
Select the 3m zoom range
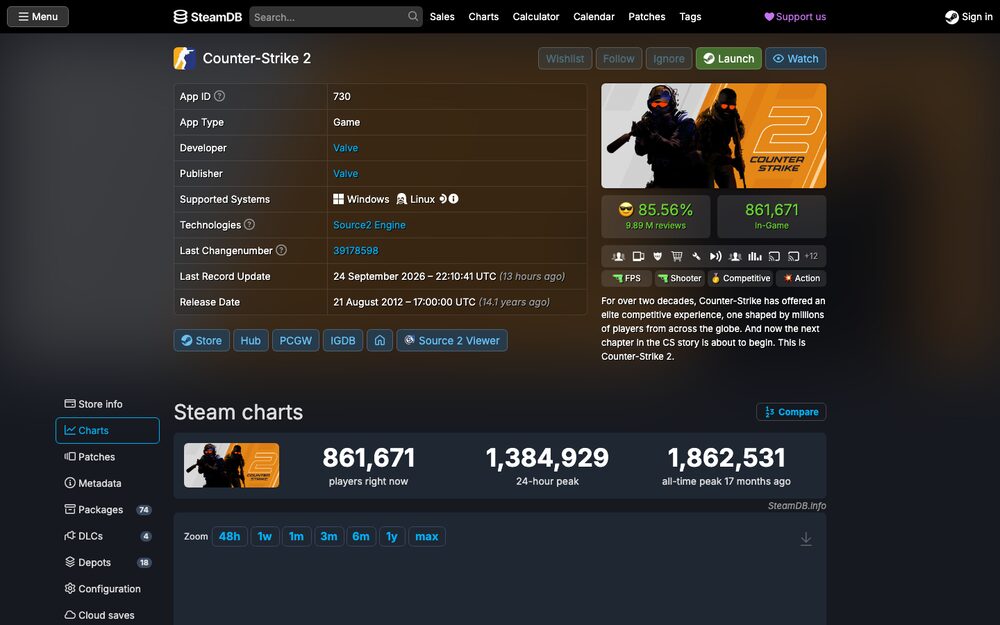point(329,536)
